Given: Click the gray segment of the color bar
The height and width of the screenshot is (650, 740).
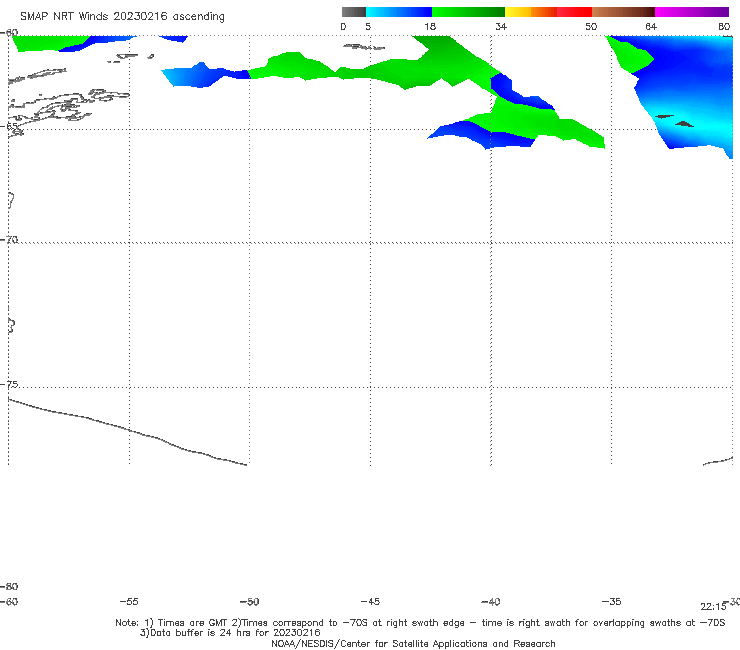Looking at the screenshot, I should 353,12.
